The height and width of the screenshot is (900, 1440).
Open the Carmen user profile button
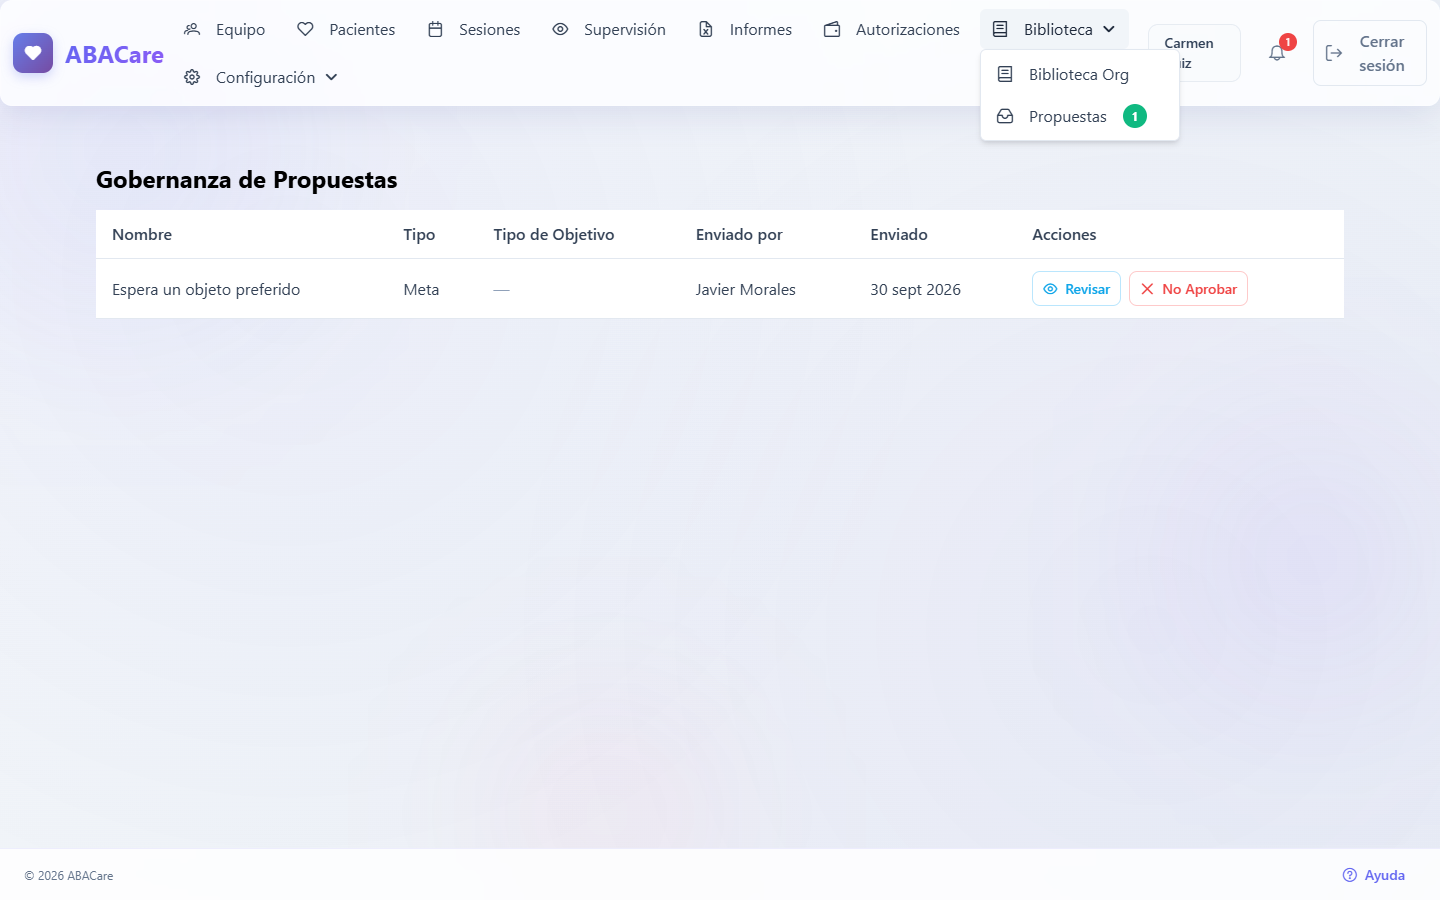pos(1194,53)
